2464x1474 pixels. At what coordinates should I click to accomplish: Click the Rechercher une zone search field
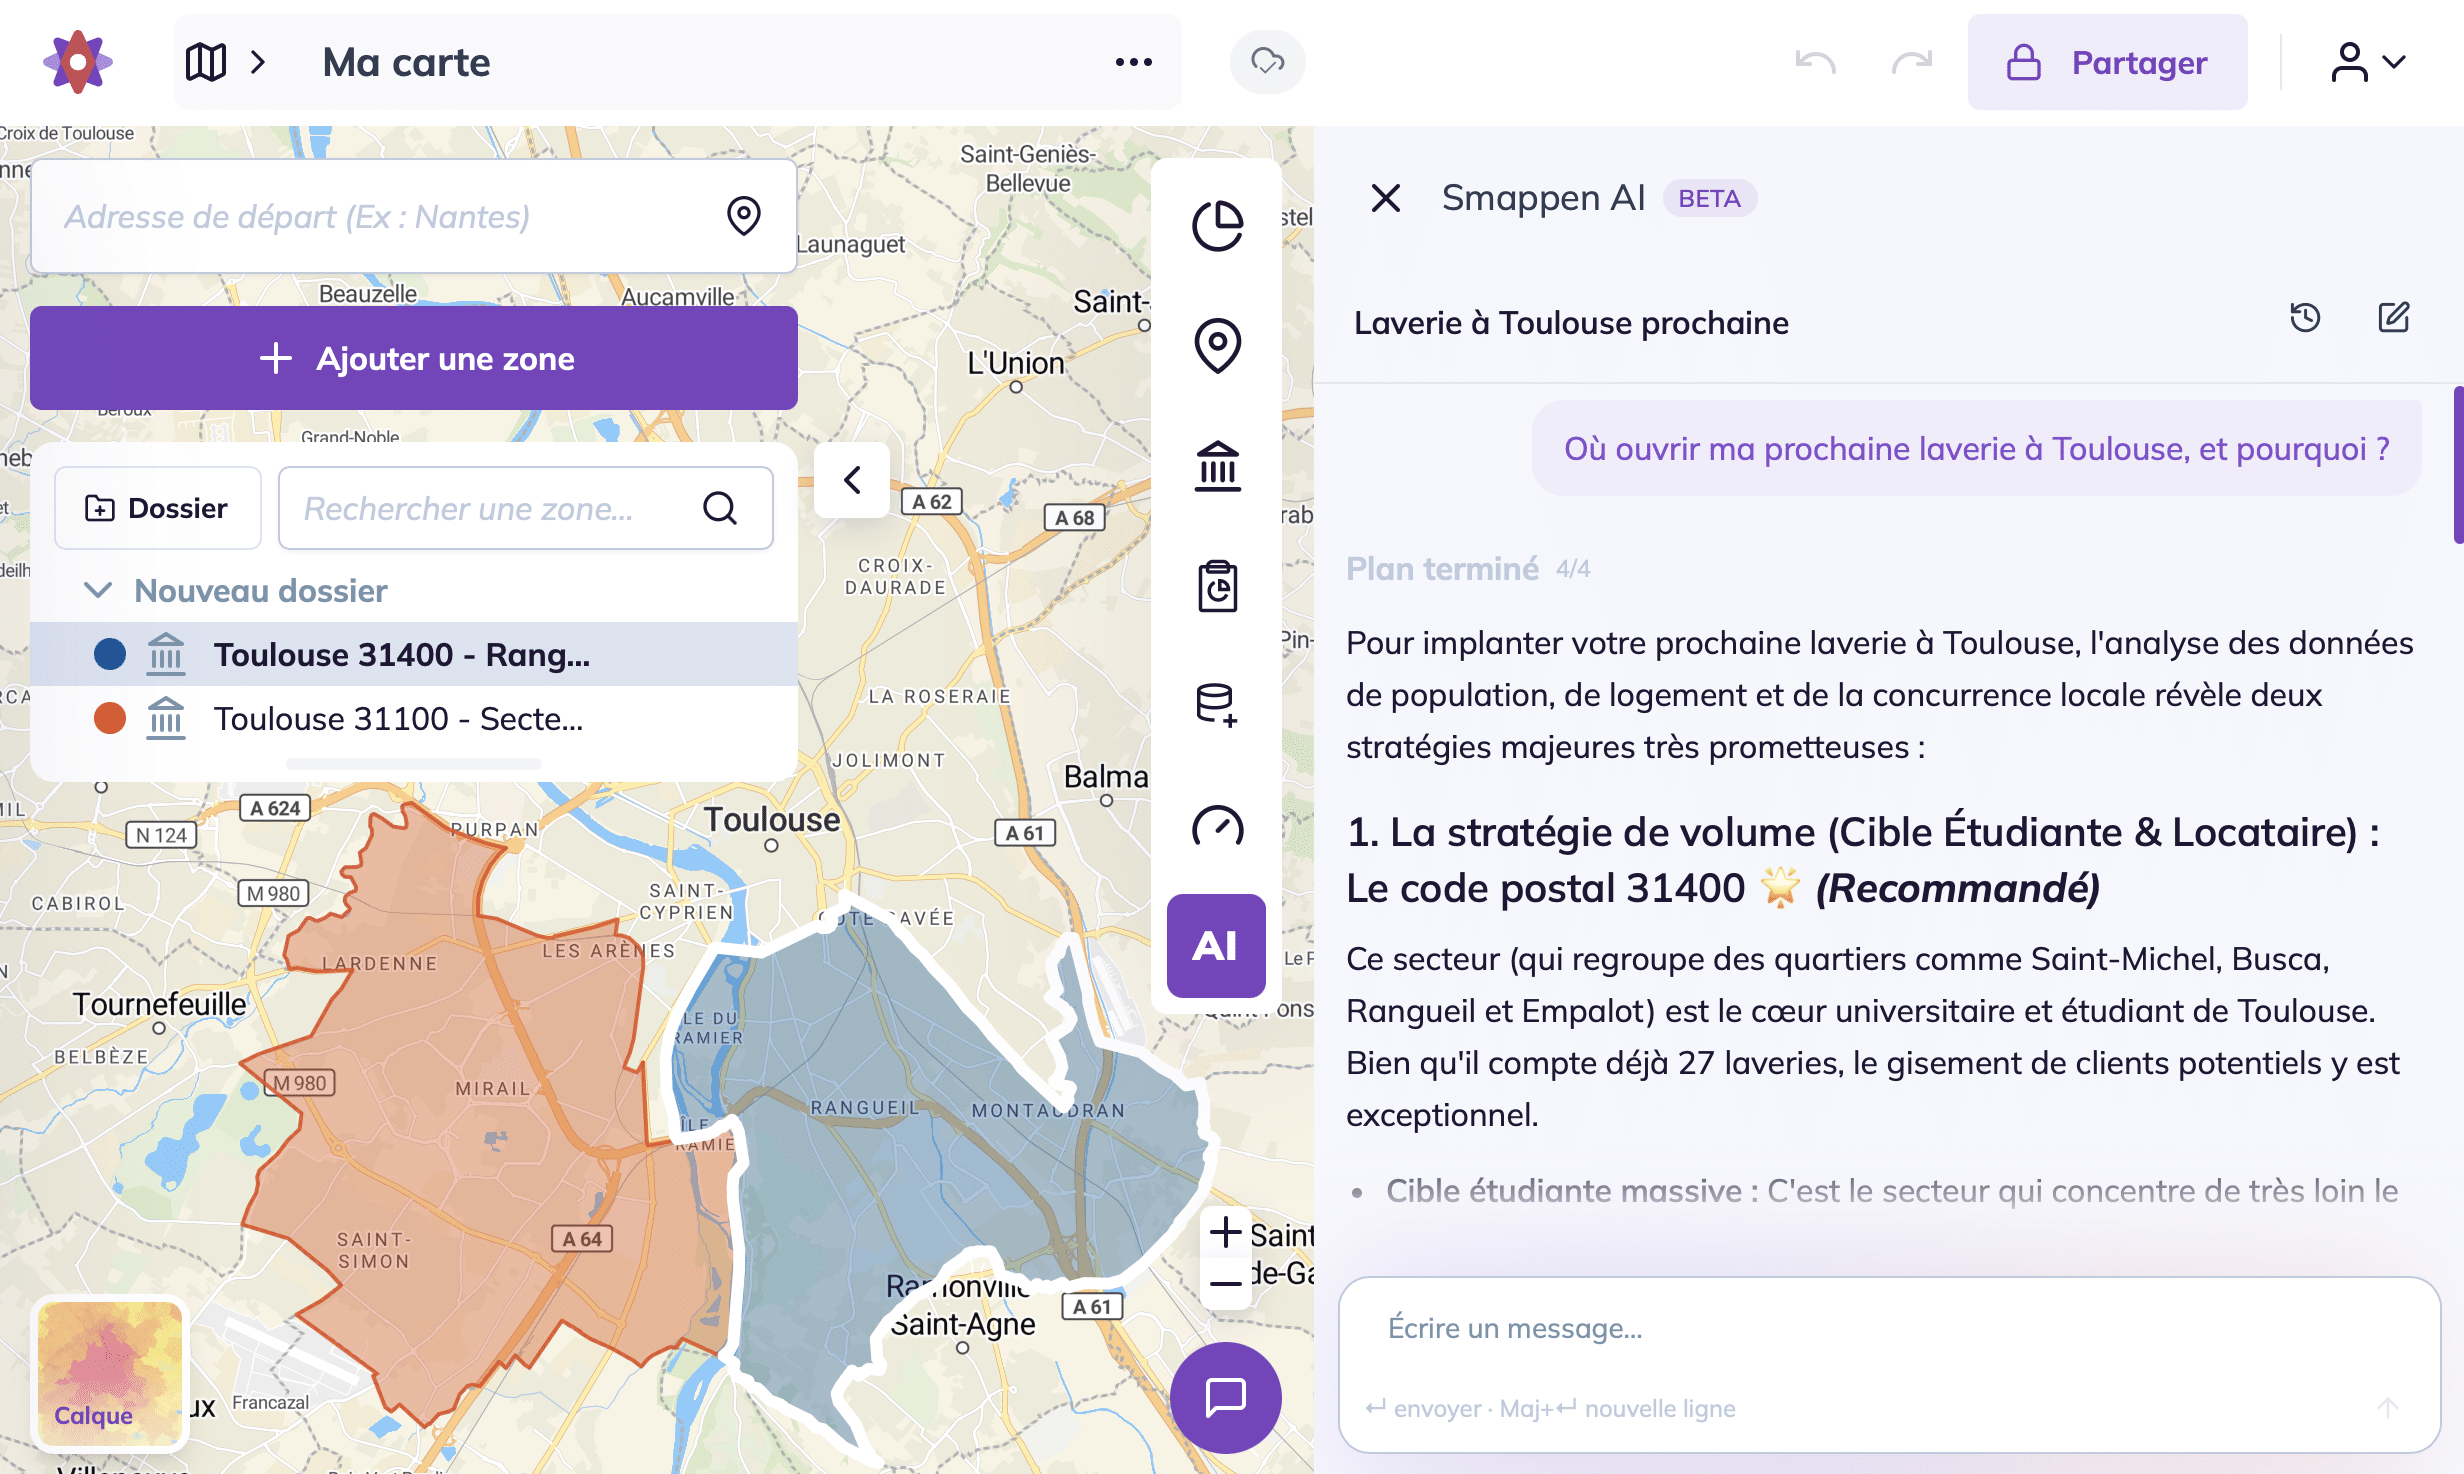pos(526,508)
